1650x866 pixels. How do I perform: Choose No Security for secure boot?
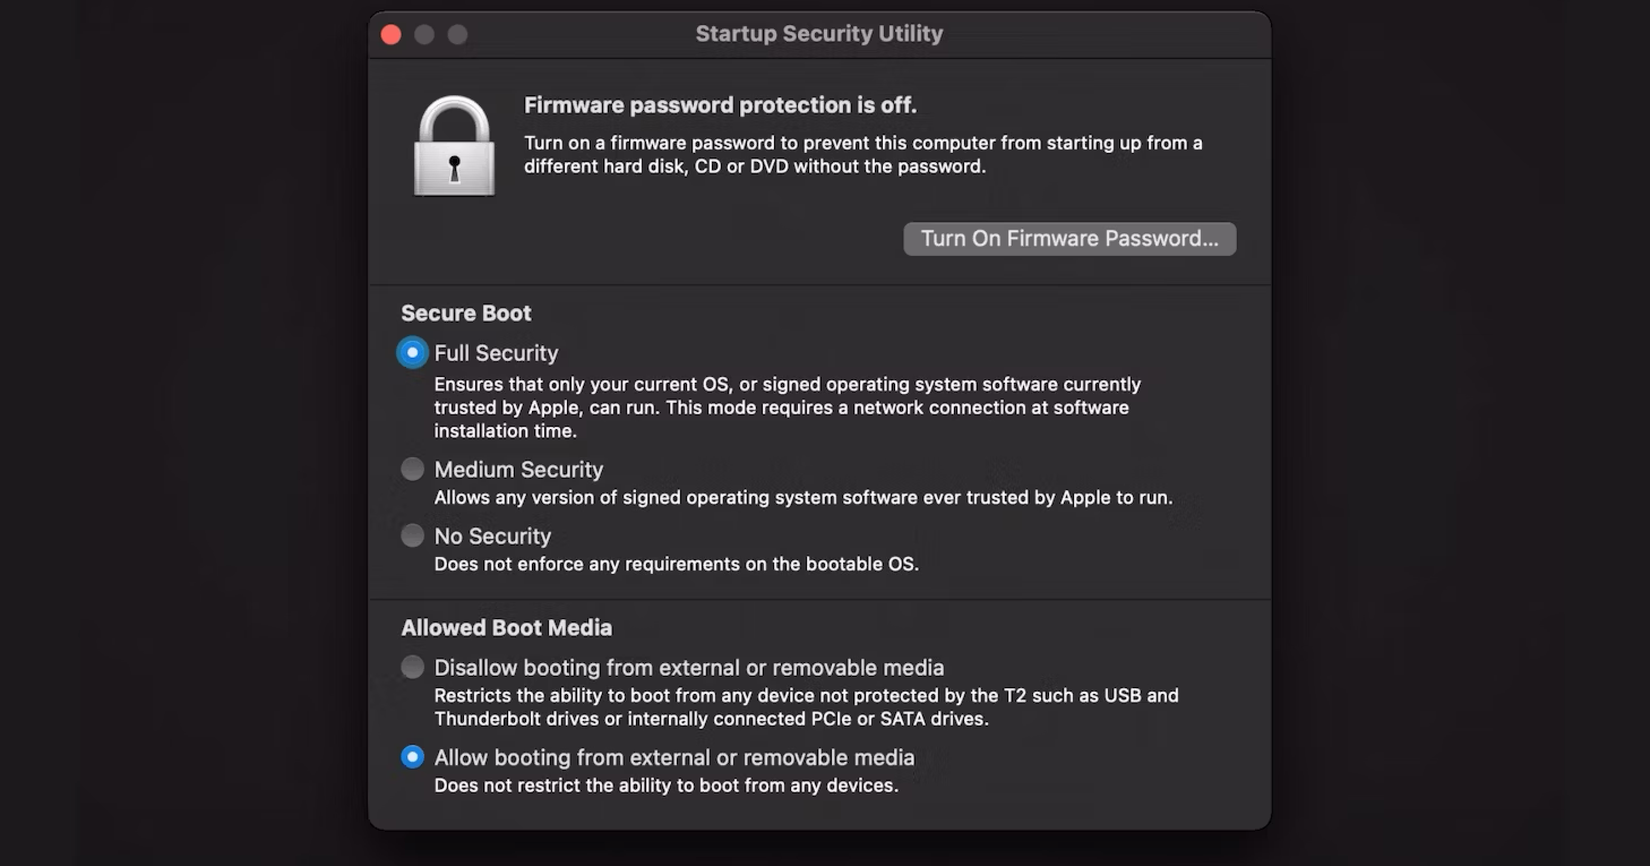[x=412, y=535]
